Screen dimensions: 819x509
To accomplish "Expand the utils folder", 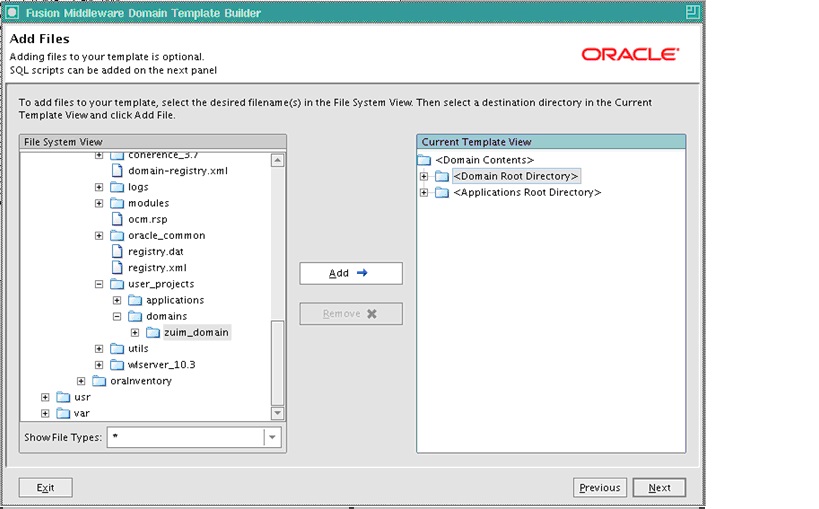I will tap(99, 349).
